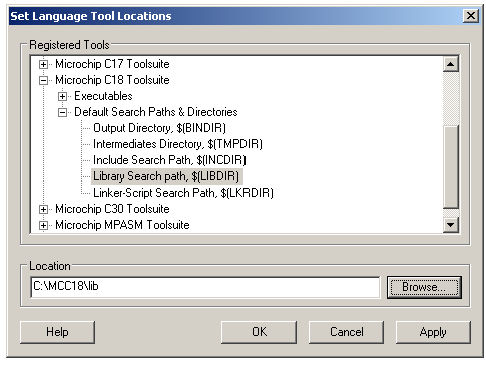Collapse Default Search Paths & Directories node

62,112
